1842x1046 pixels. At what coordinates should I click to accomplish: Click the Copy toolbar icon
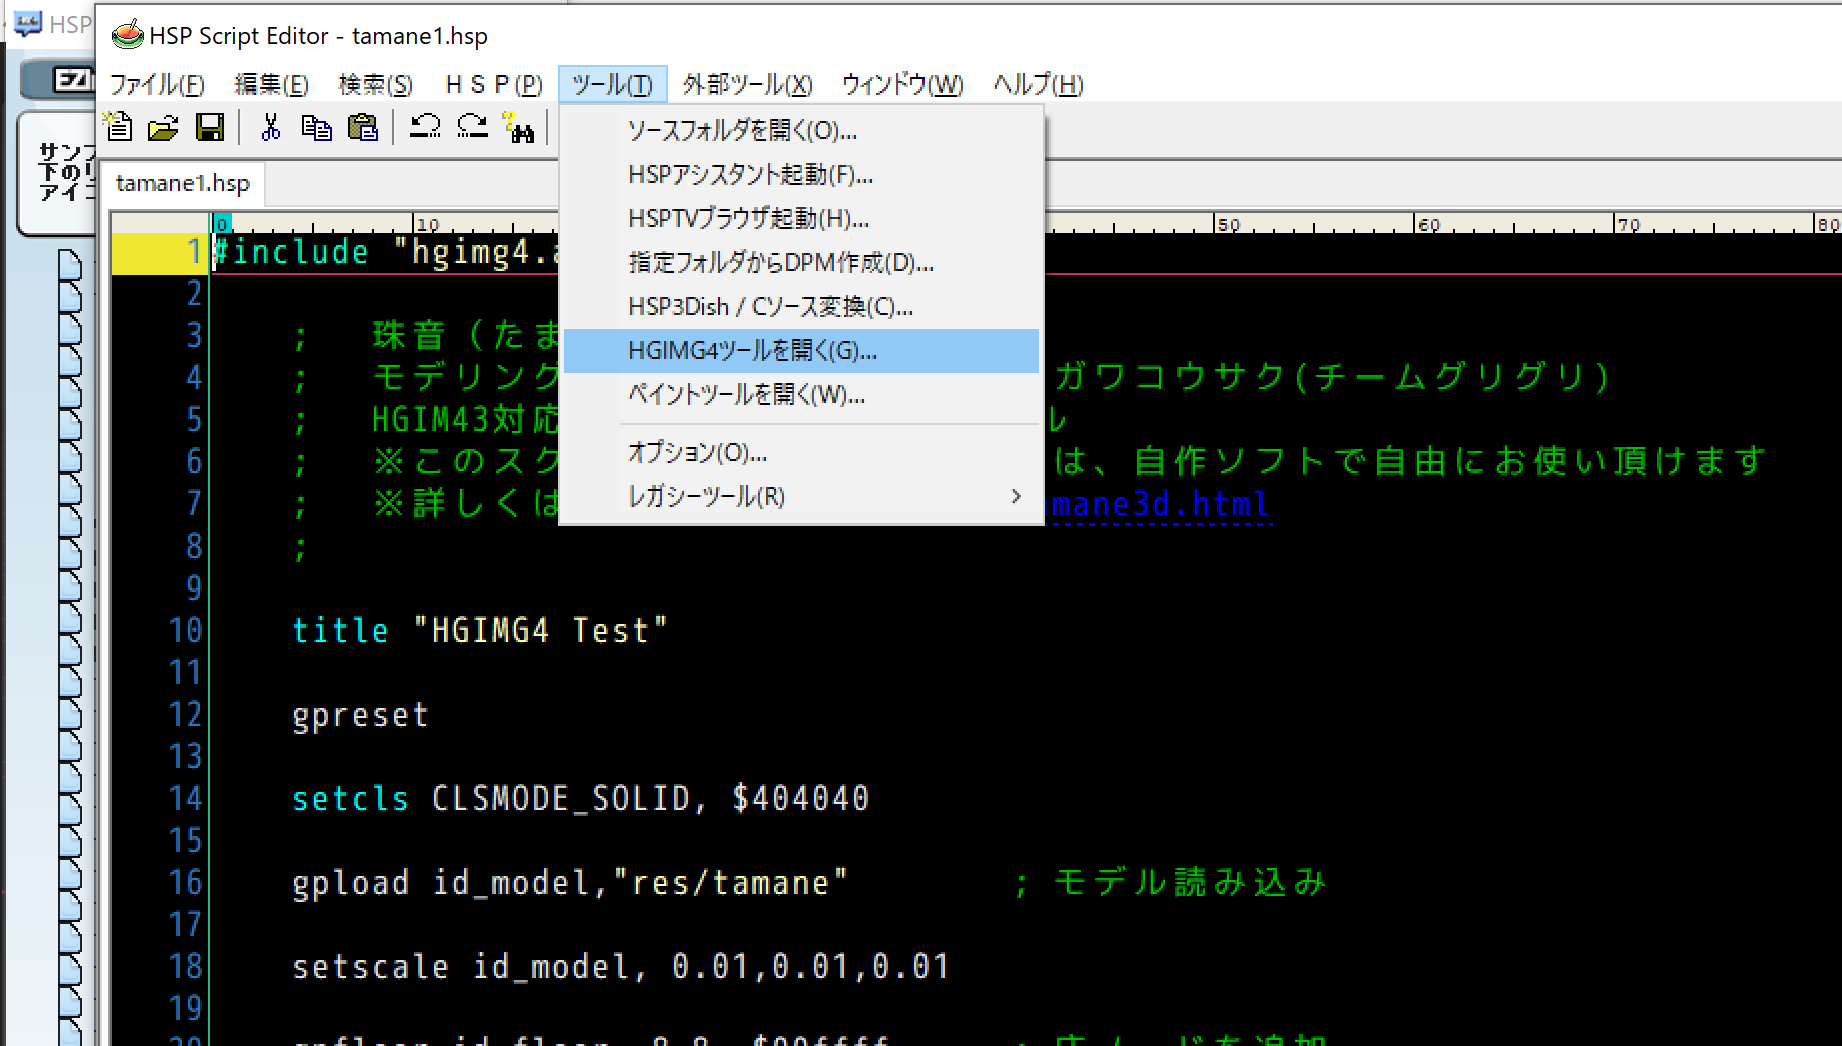(x=316, y=127)
